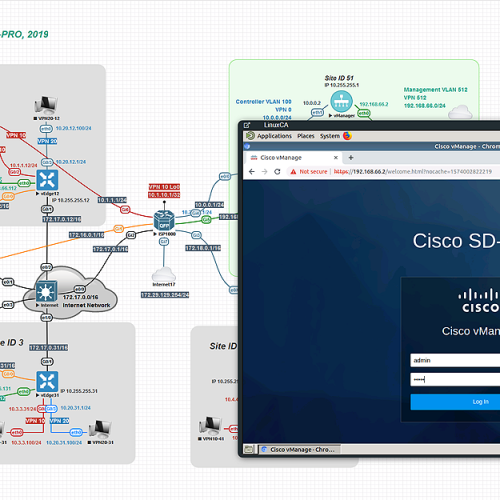500x500 pixels.
Task: Click the 172.17.0.31/16 address label
Action: click(49, 348)
